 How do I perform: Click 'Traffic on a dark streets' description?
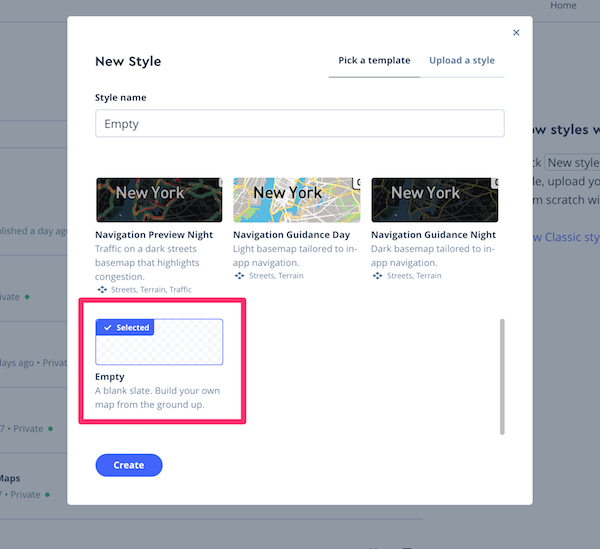click(147, 262)
